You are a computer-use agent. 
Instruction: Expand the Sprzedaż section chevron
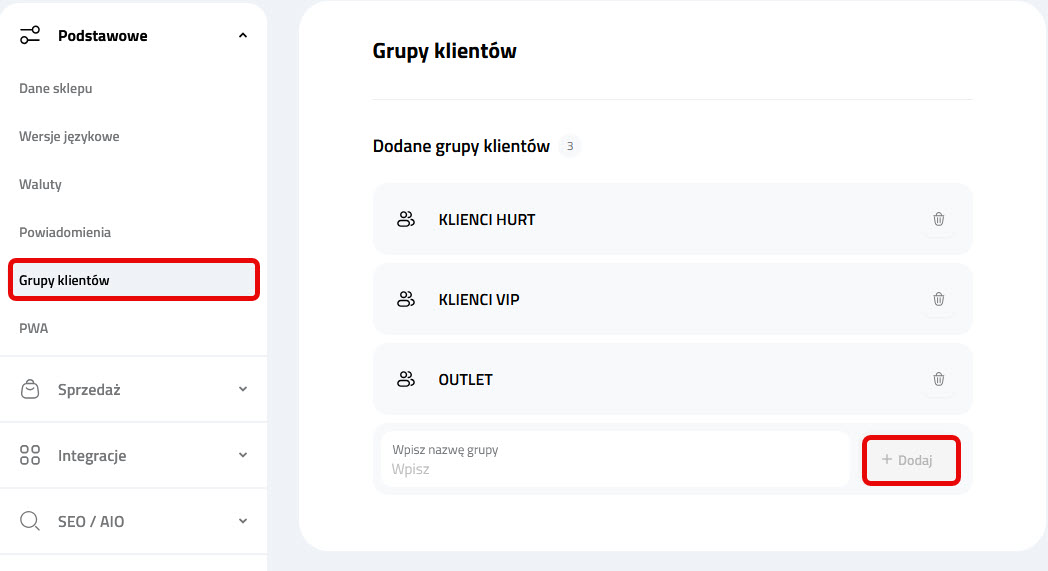click(243, 389)
